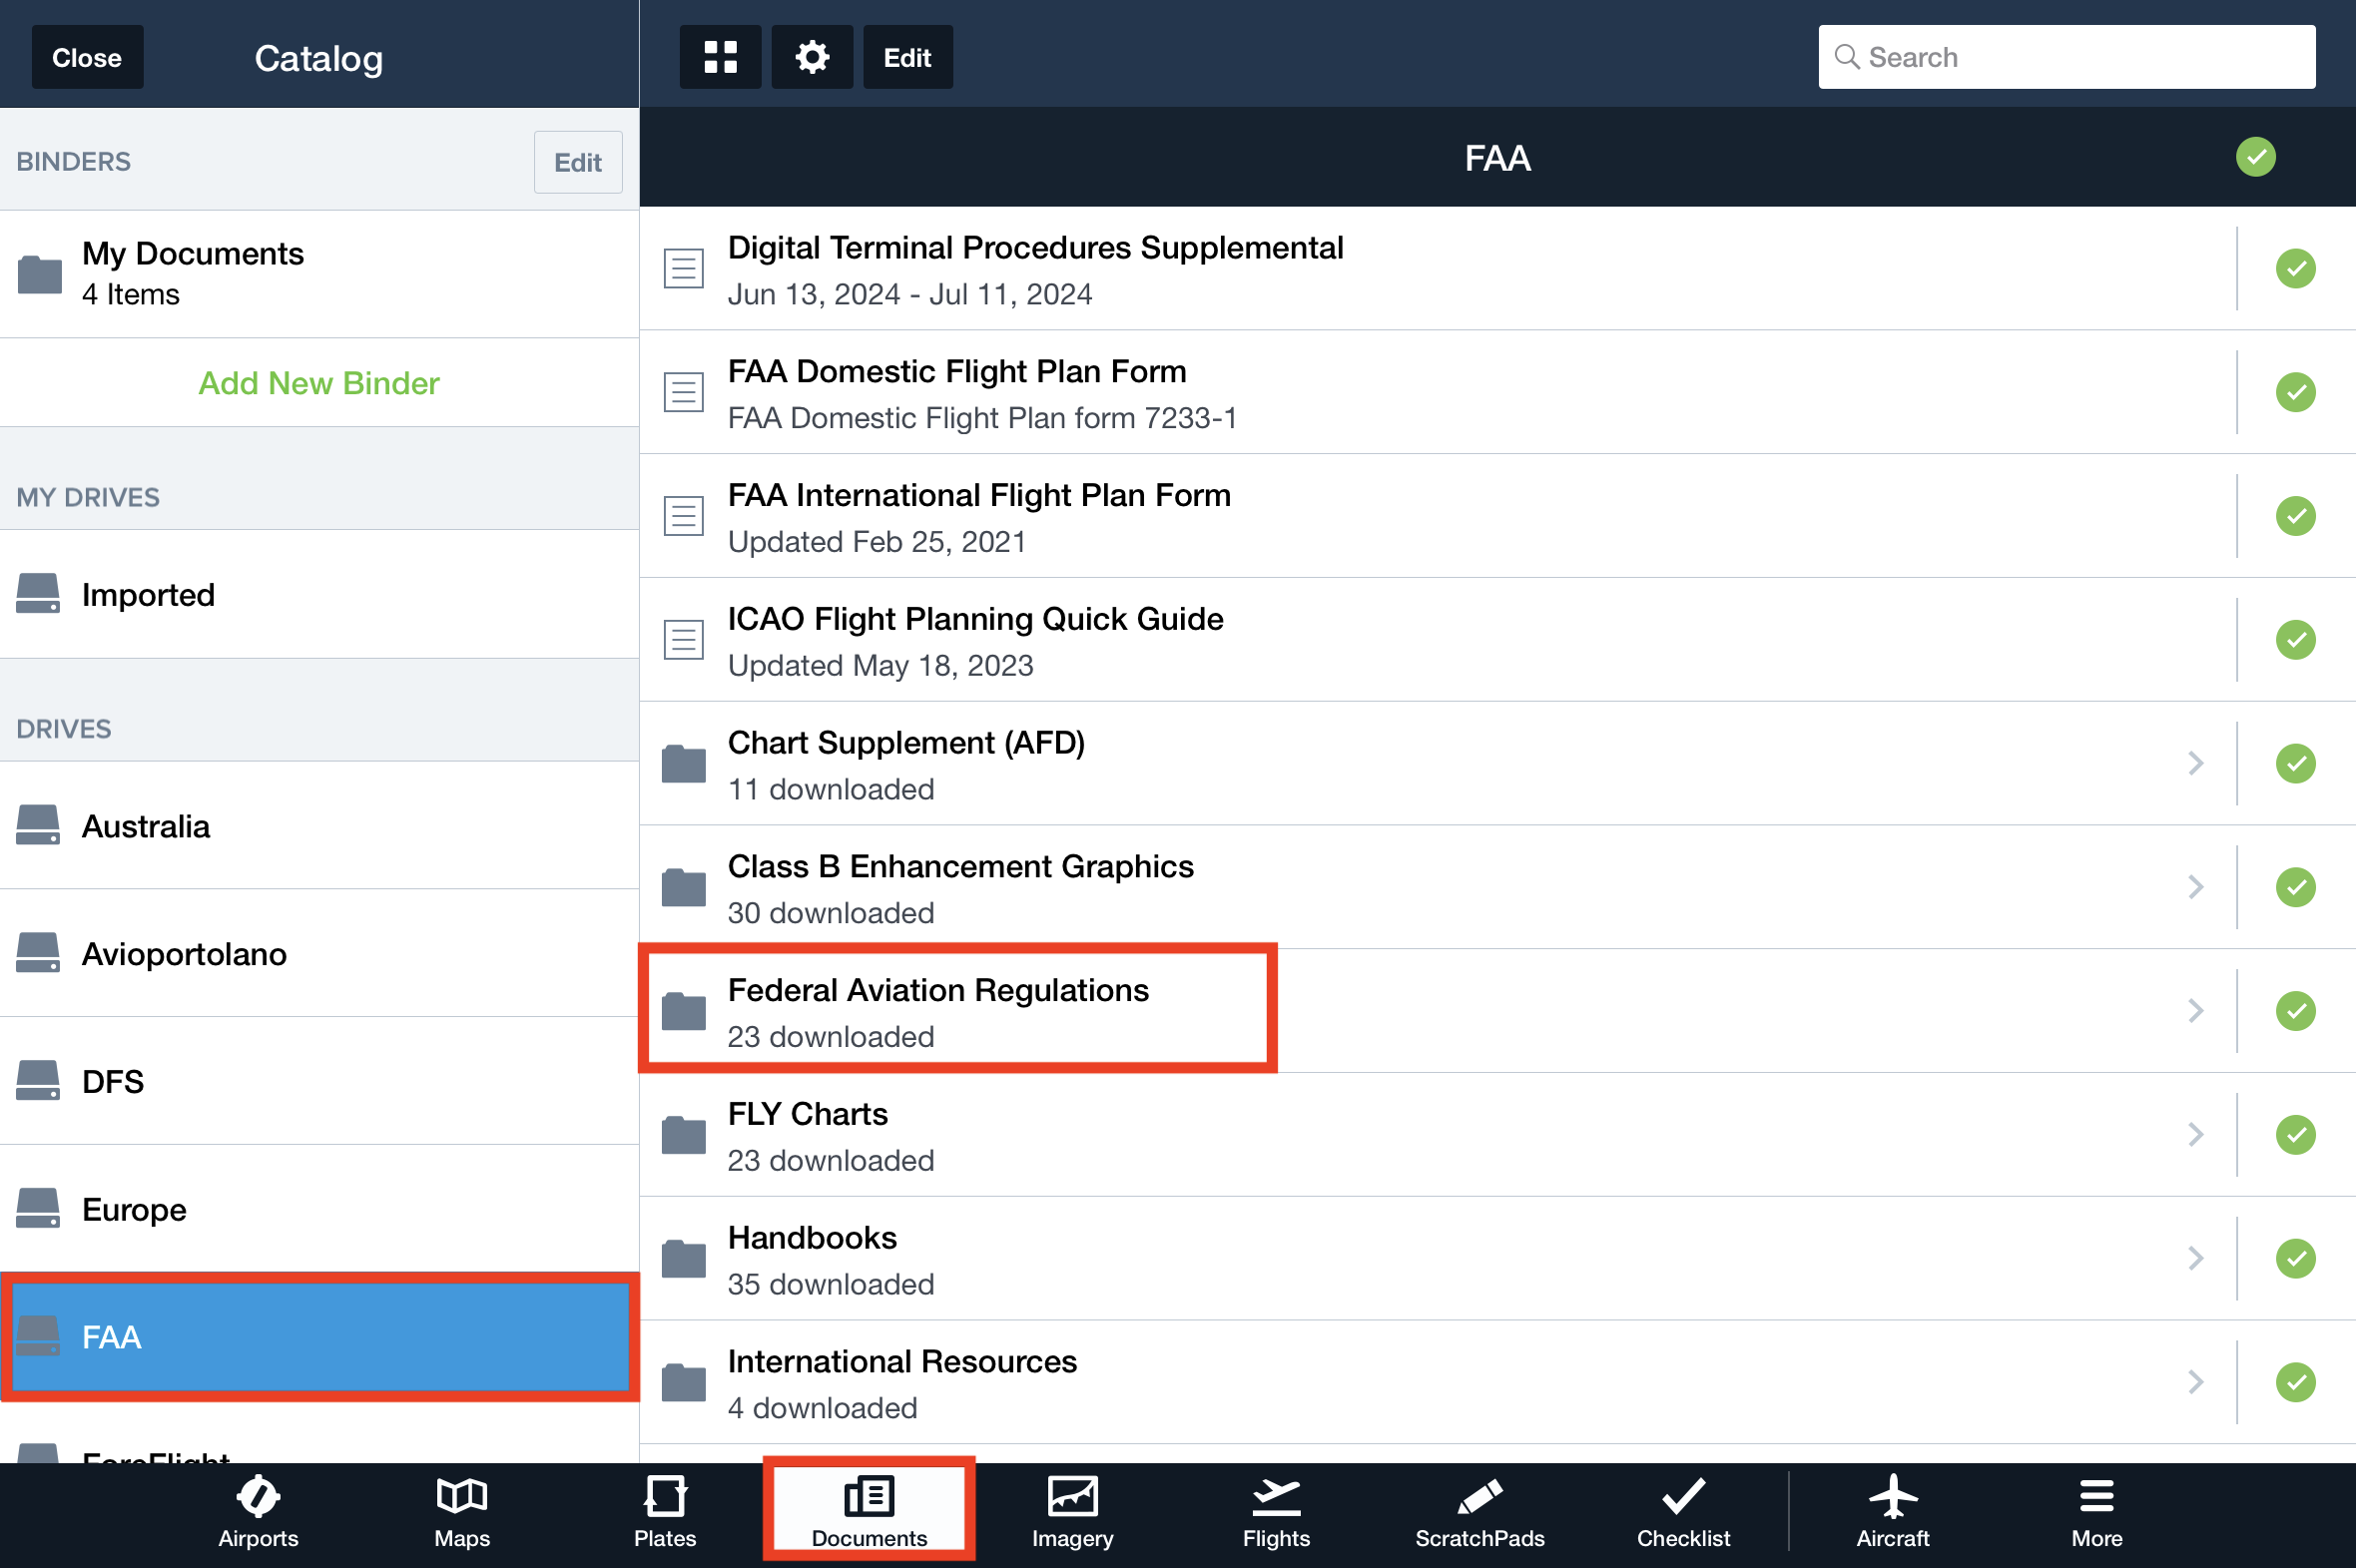Open the Airports tab
Image resolution: width=2356 pixels, height=1568 pixels.
tap(258, 1513)
